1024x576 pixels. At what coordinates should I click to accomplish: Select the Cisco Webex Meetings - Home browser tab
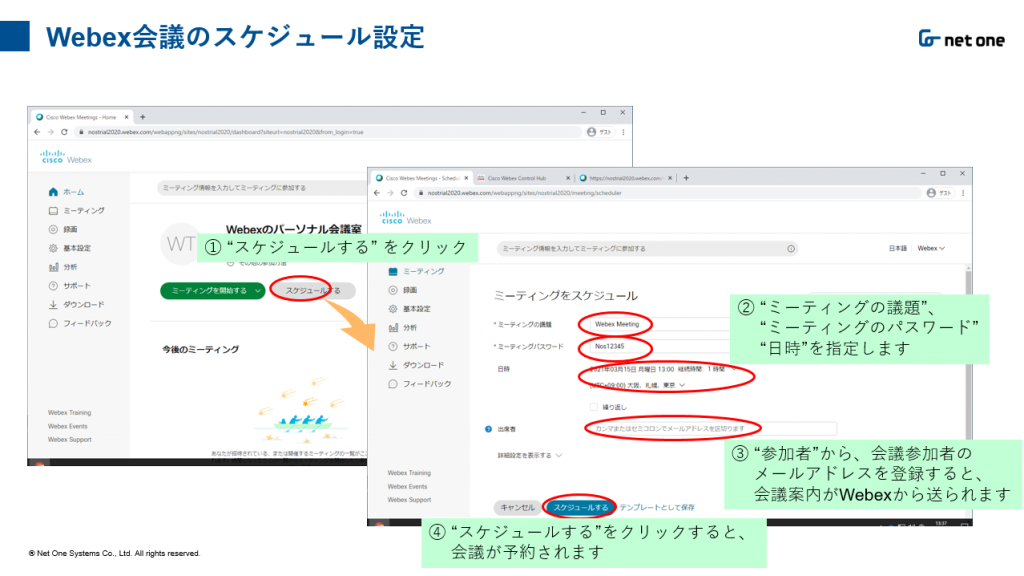click(82, 118)
